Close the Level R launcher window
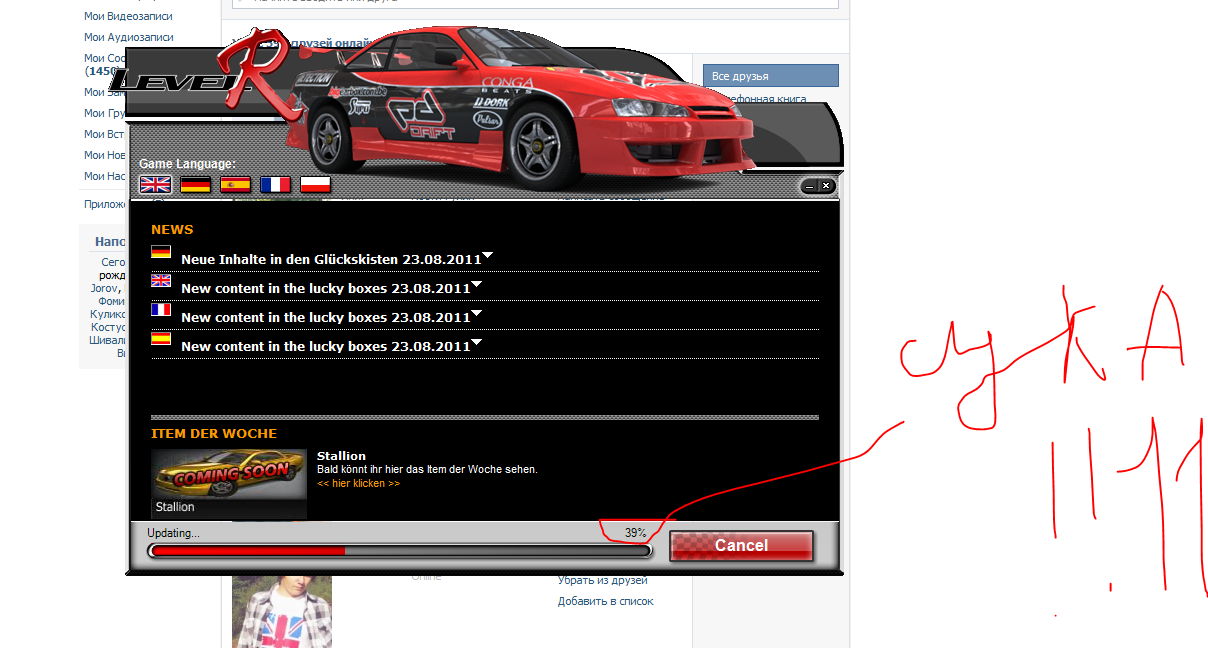The width and height of the screenshot is (1208, 648). [x=825, y=186]
